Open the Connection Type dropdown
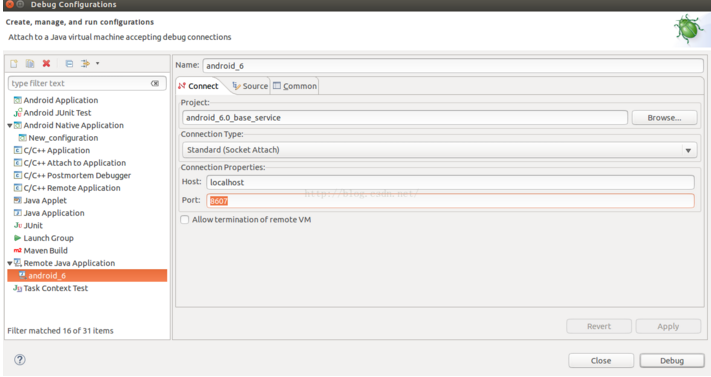Viewport: 711px width, 377px height. tap(439, 150)
